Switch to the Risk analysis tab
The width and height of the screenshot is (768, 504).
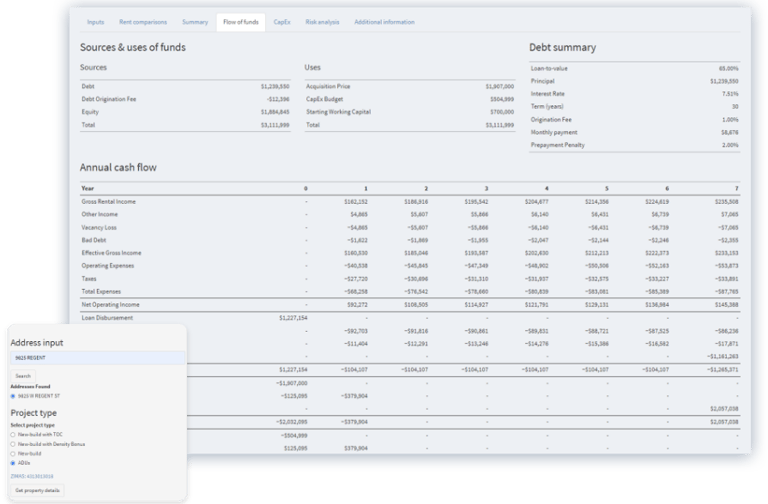(x=322, y=22)
